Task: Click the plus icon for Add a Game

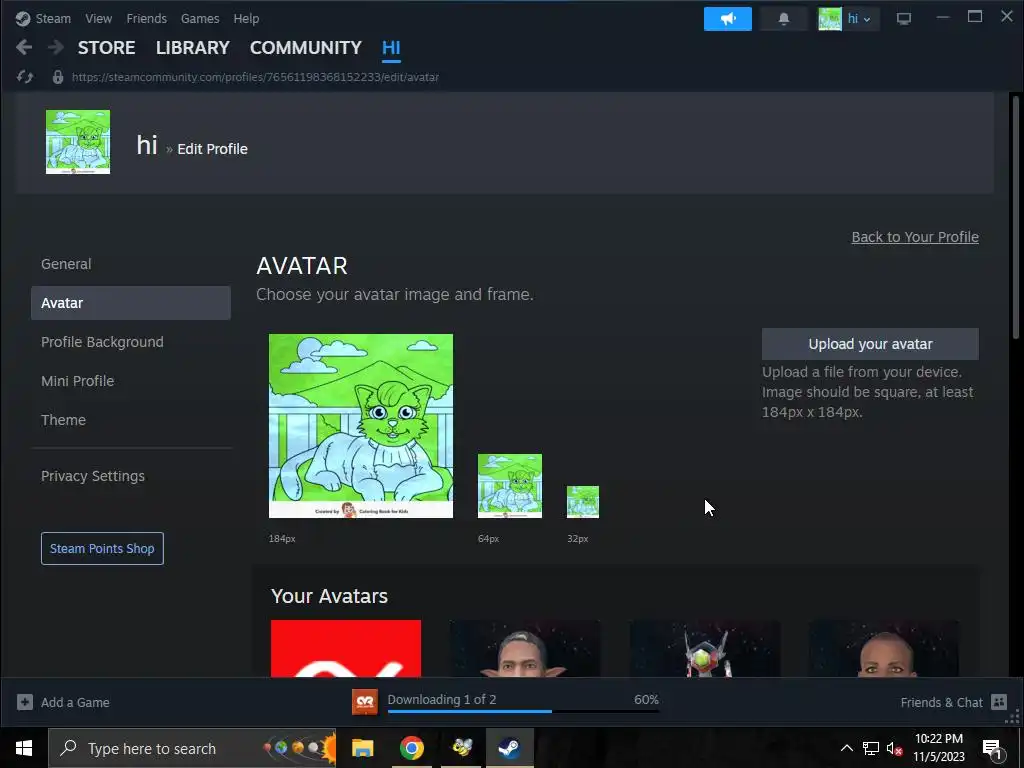Action: point(25,702)
